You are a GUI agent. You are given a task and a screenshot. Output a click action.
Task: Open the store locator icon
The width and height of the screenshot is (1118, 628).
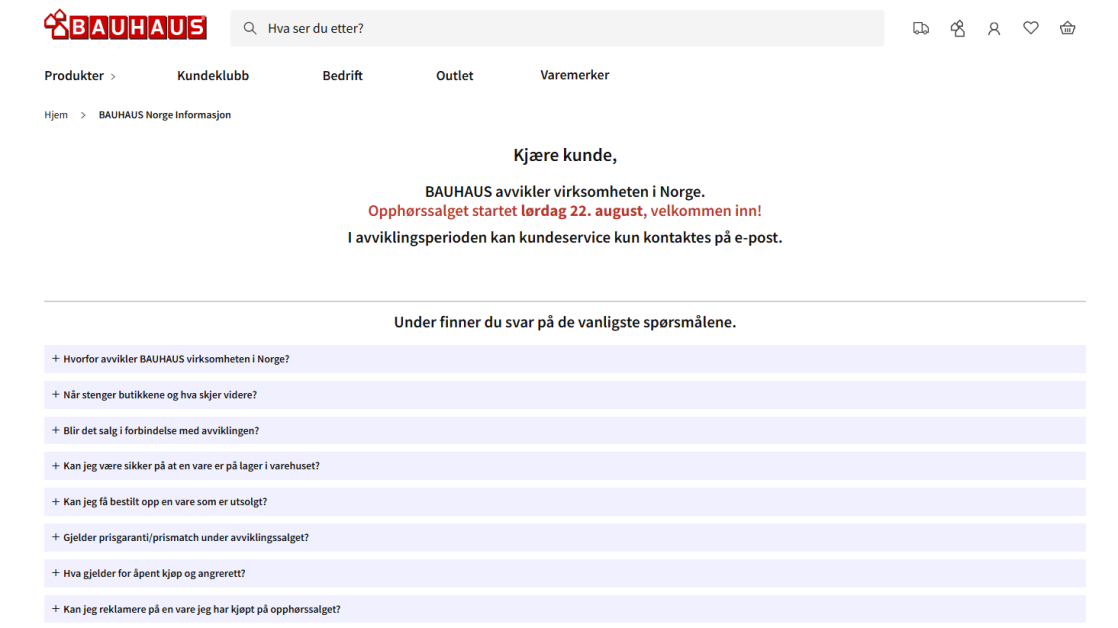click(x=958, y=29)
